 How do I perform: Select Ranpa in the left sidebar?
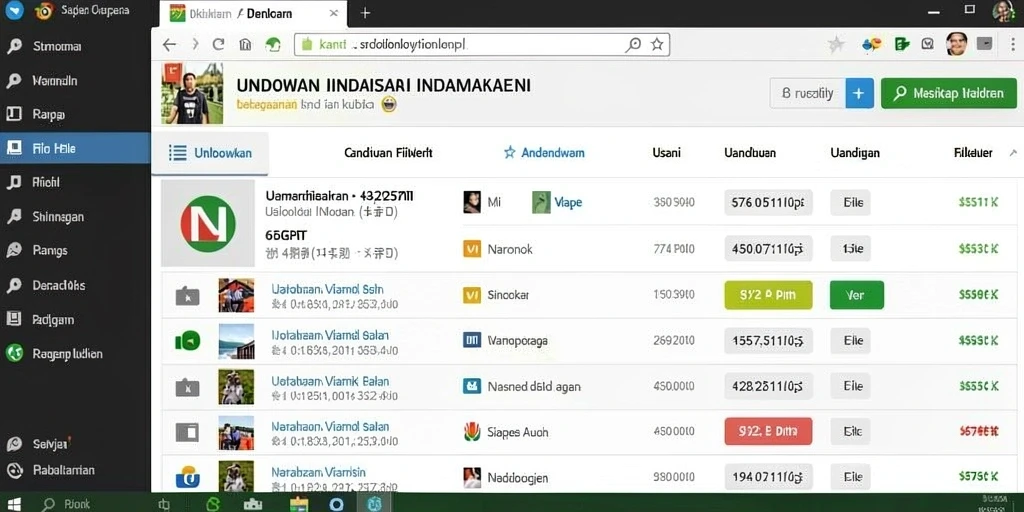(49, 114)
